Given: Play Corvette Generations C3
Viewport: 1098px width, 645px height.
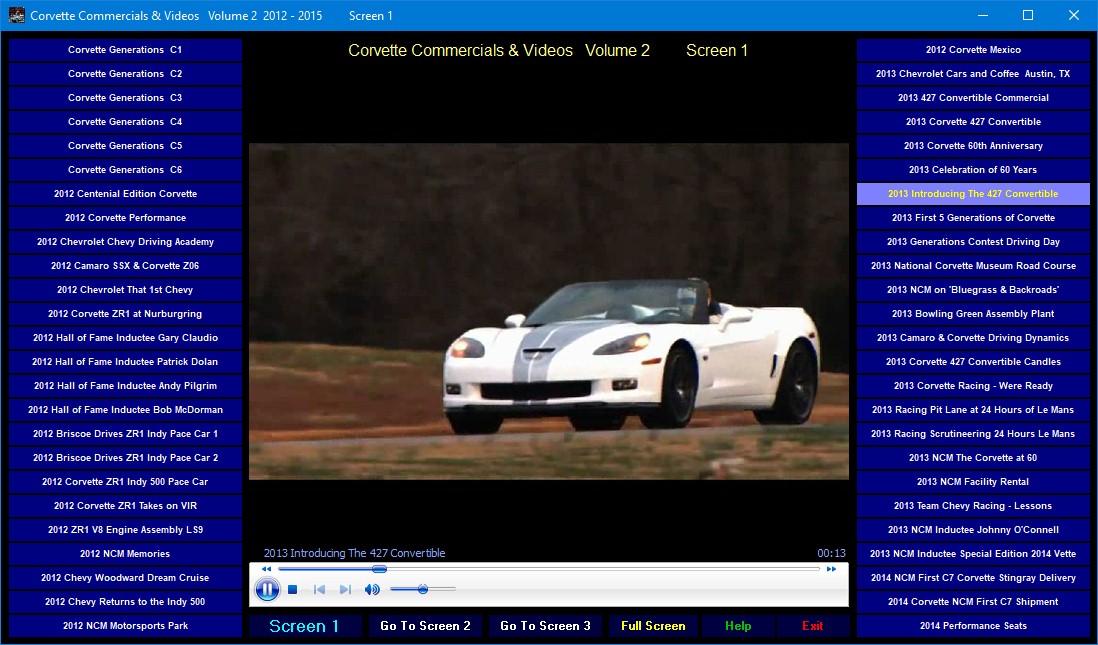Looking at the screenshot, I should (125, 98).
